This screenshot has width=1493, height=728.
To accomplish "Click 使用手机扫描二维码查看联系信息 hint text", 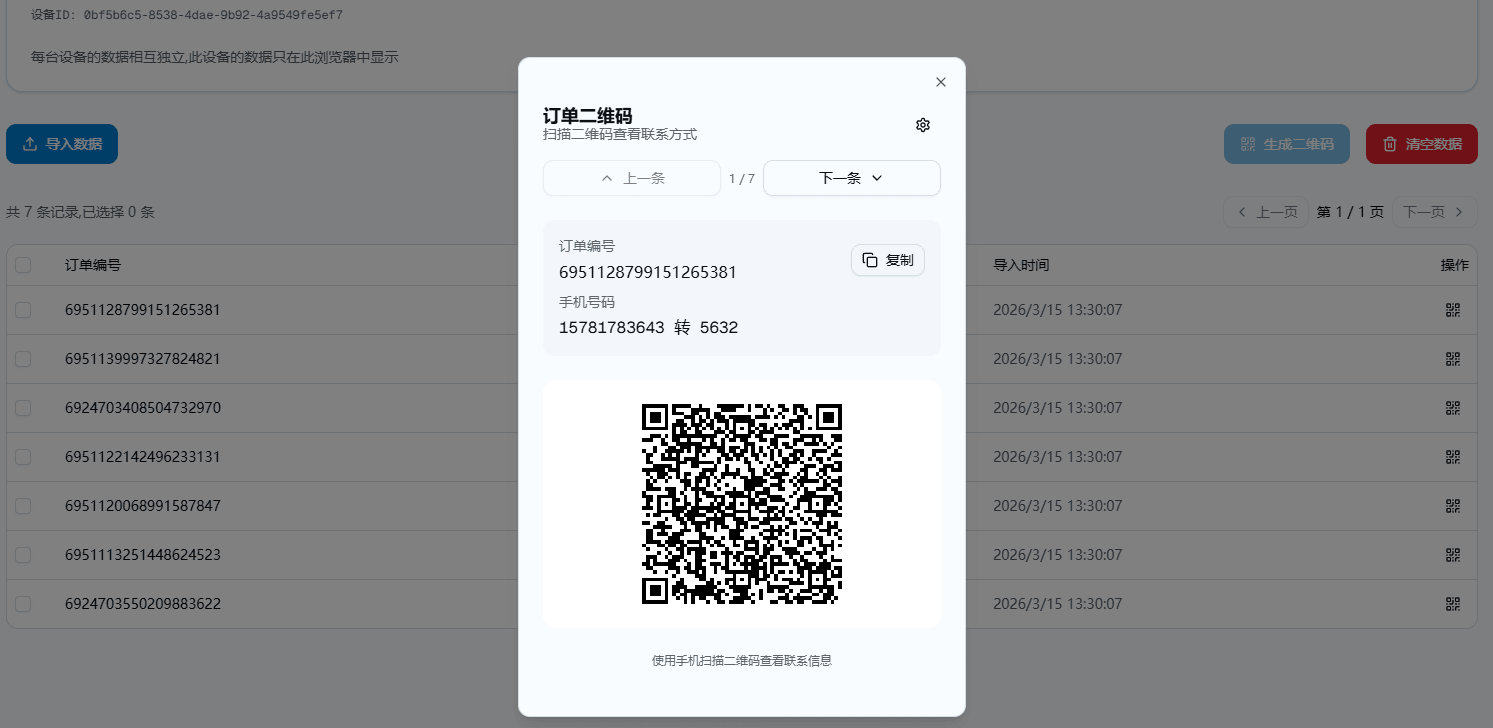I will coord(742,660).
